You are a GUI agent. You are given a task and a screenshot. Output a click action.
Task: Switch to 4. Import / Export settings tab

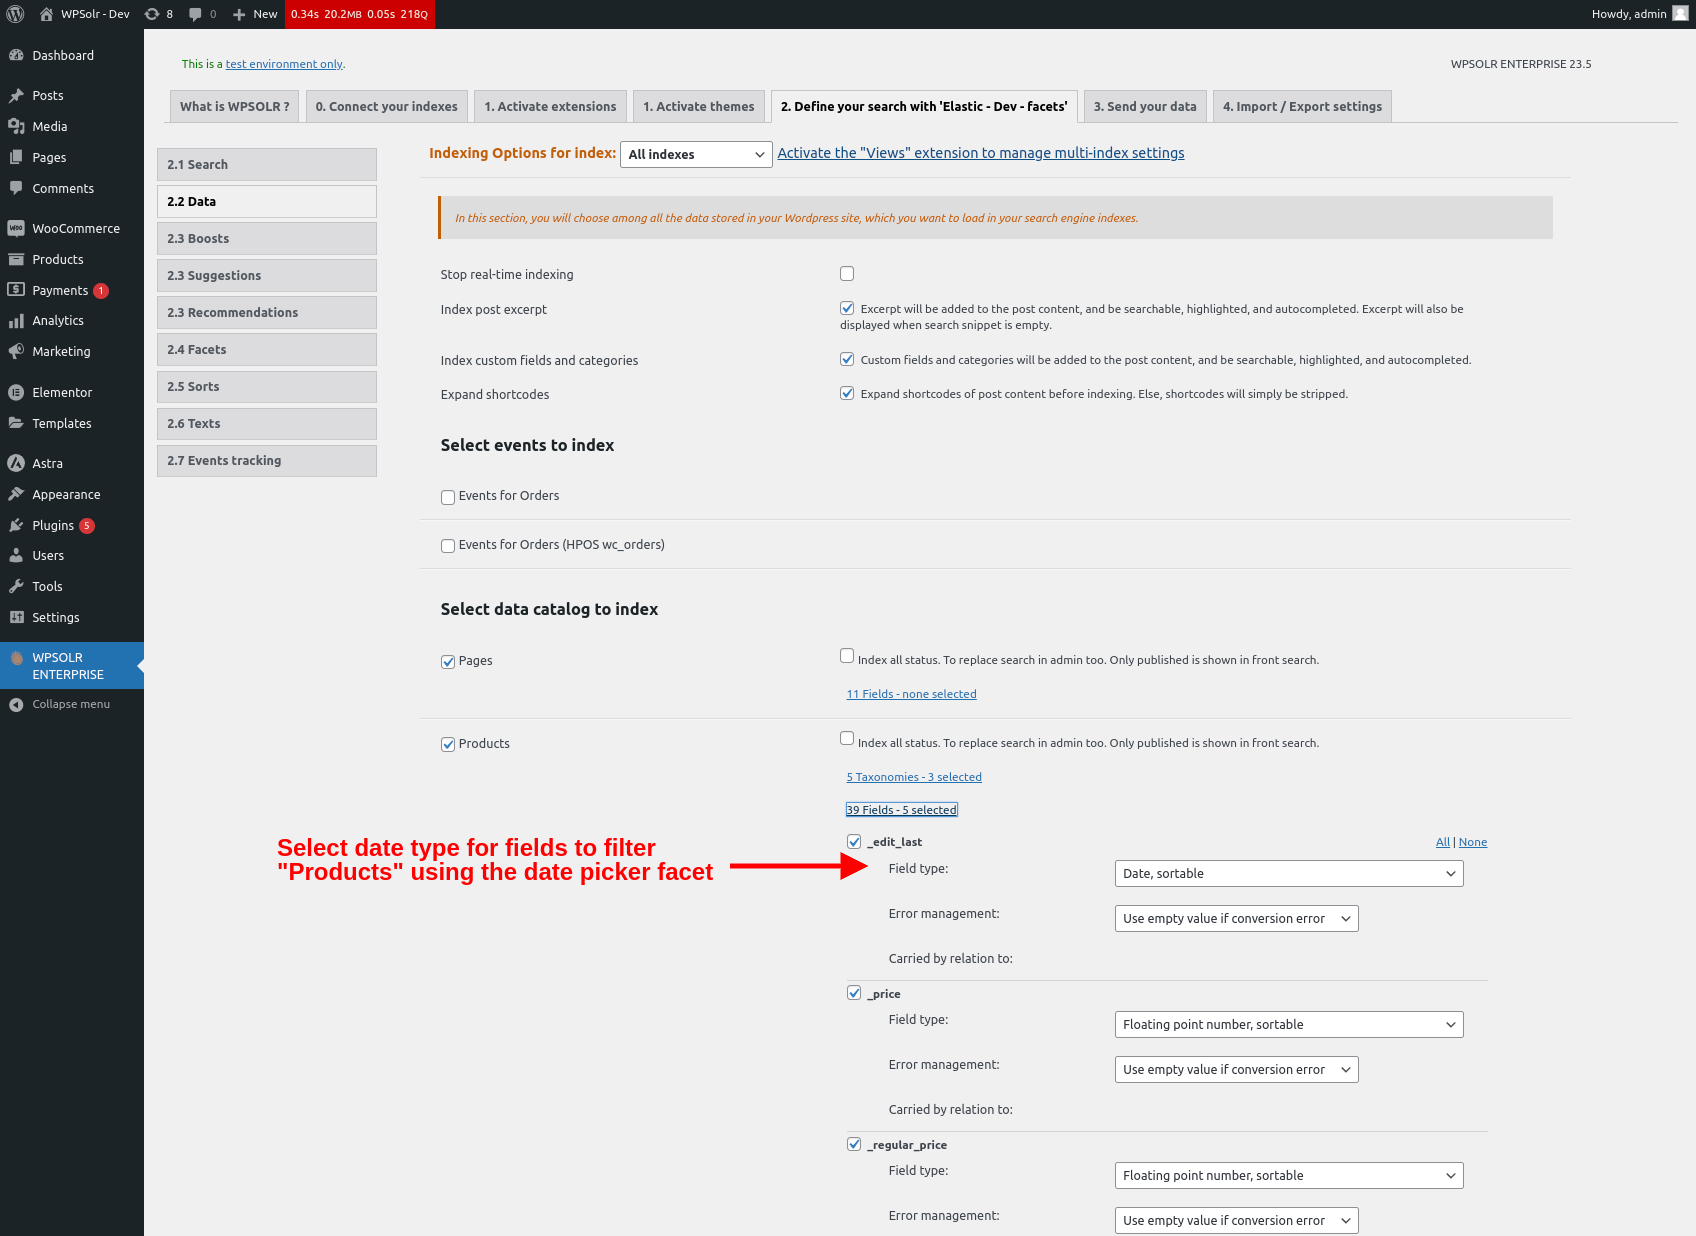click(x=1302, y=107)
